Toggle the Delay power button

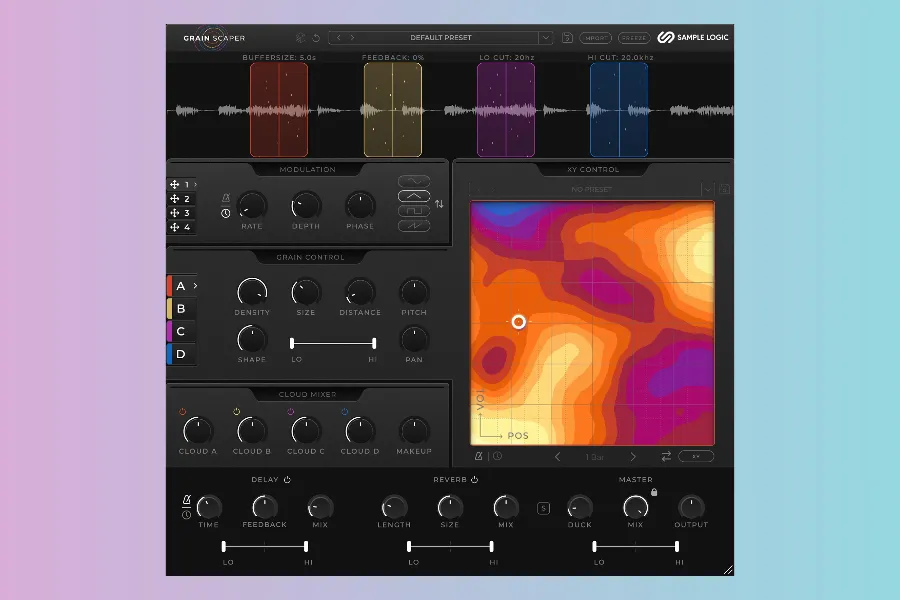point(287,480)
